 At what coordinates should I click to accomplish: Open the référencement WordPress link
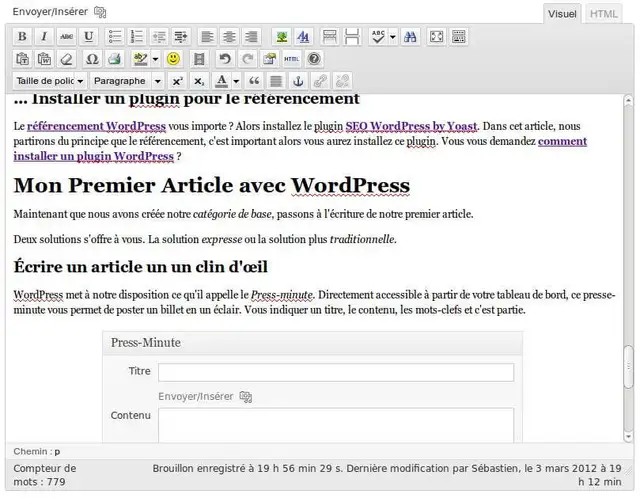[x=96, y=126]
